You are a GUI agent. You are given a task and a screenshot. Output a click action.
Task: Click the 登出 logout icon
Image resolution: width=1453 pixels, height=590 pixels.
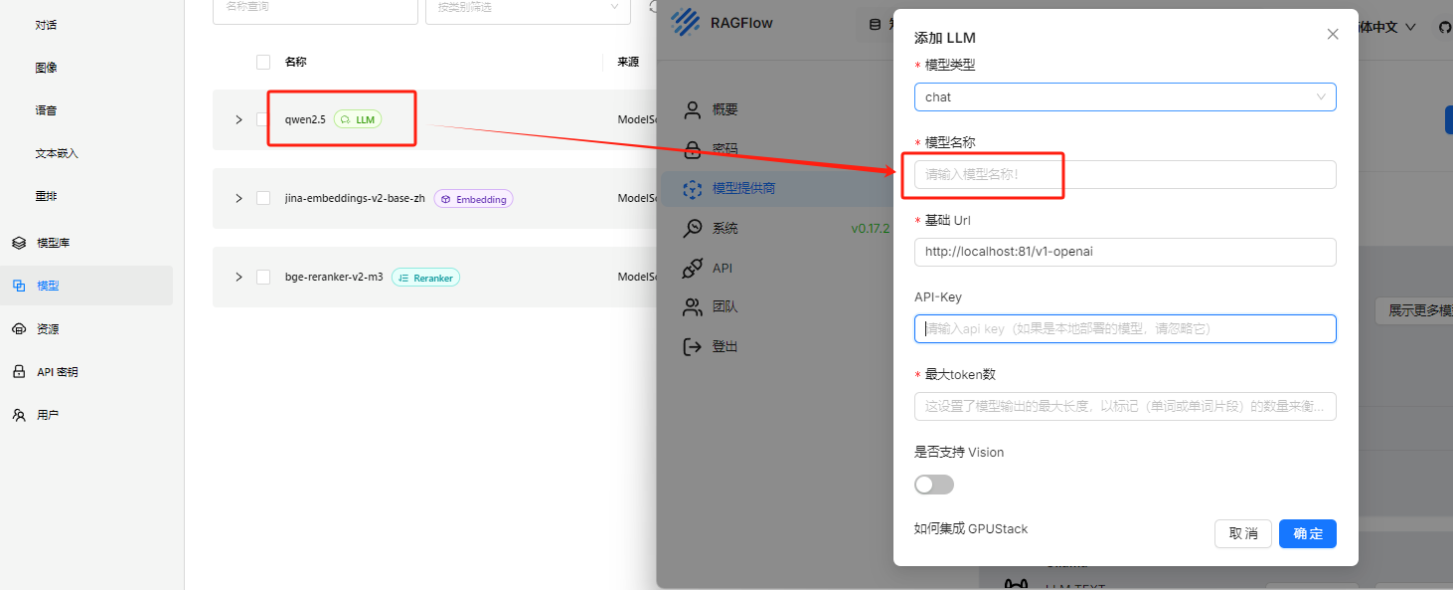pyautogui.click(x=692, y=347)
